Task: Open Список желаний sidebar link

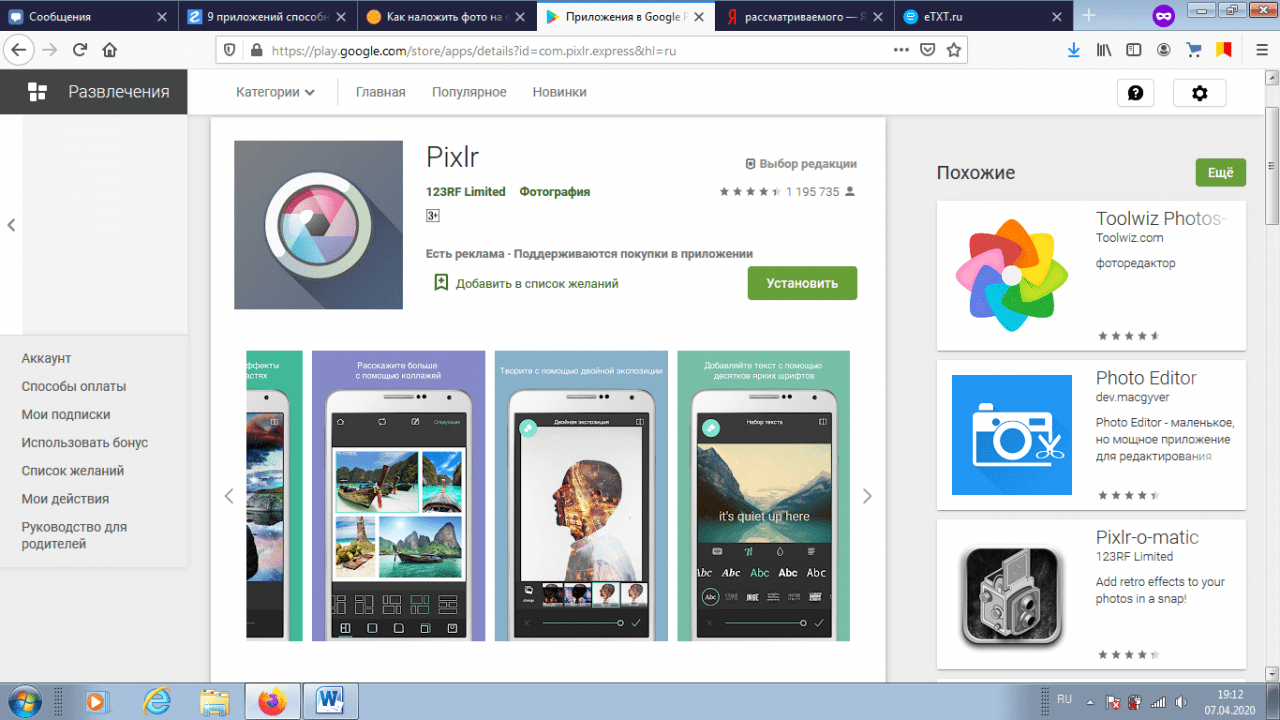Action: coord(73,470)
